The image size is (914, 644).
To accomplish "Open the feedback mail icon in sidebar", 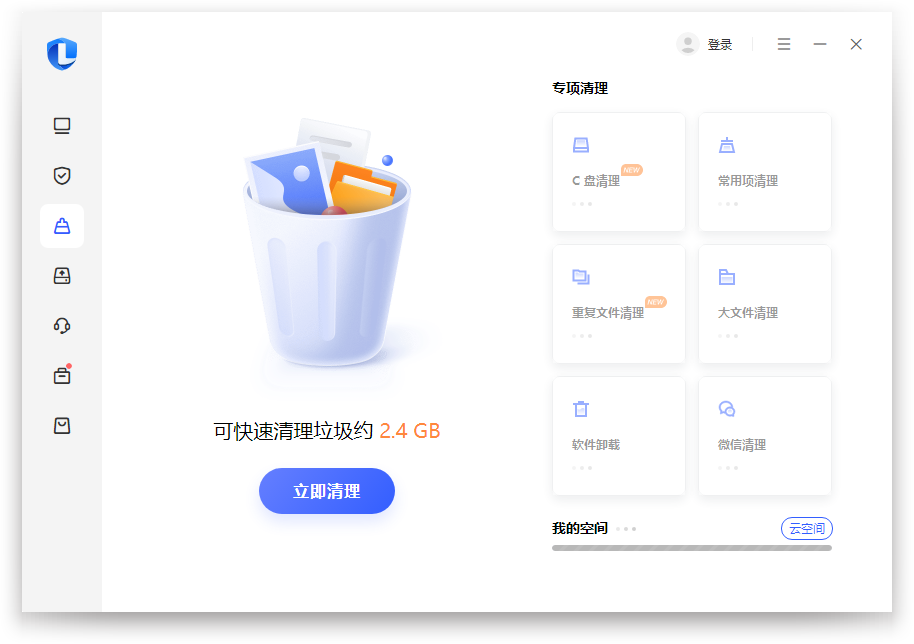I will coord(62,425).
